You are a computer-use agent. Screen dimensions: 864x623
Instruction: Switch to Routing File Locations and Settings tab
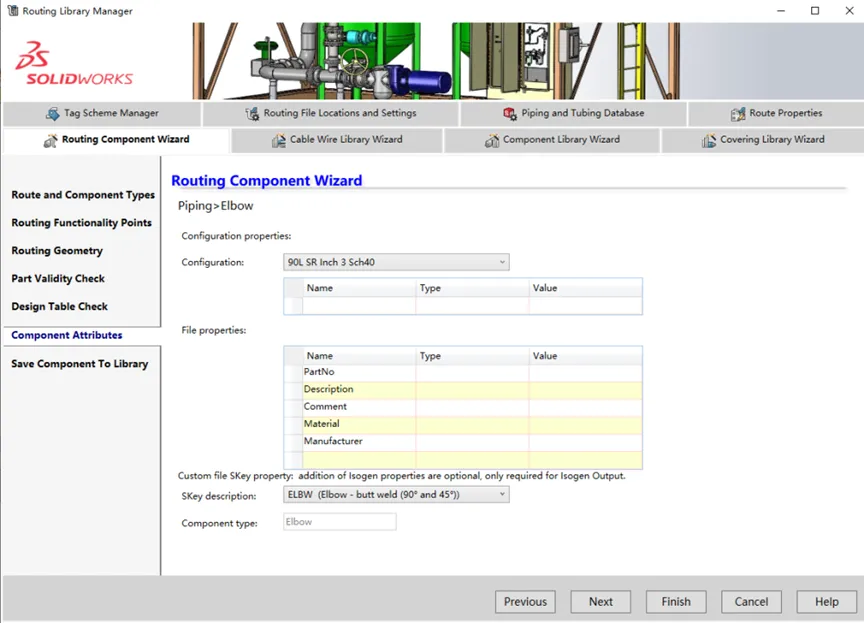[x=331, y=113]
